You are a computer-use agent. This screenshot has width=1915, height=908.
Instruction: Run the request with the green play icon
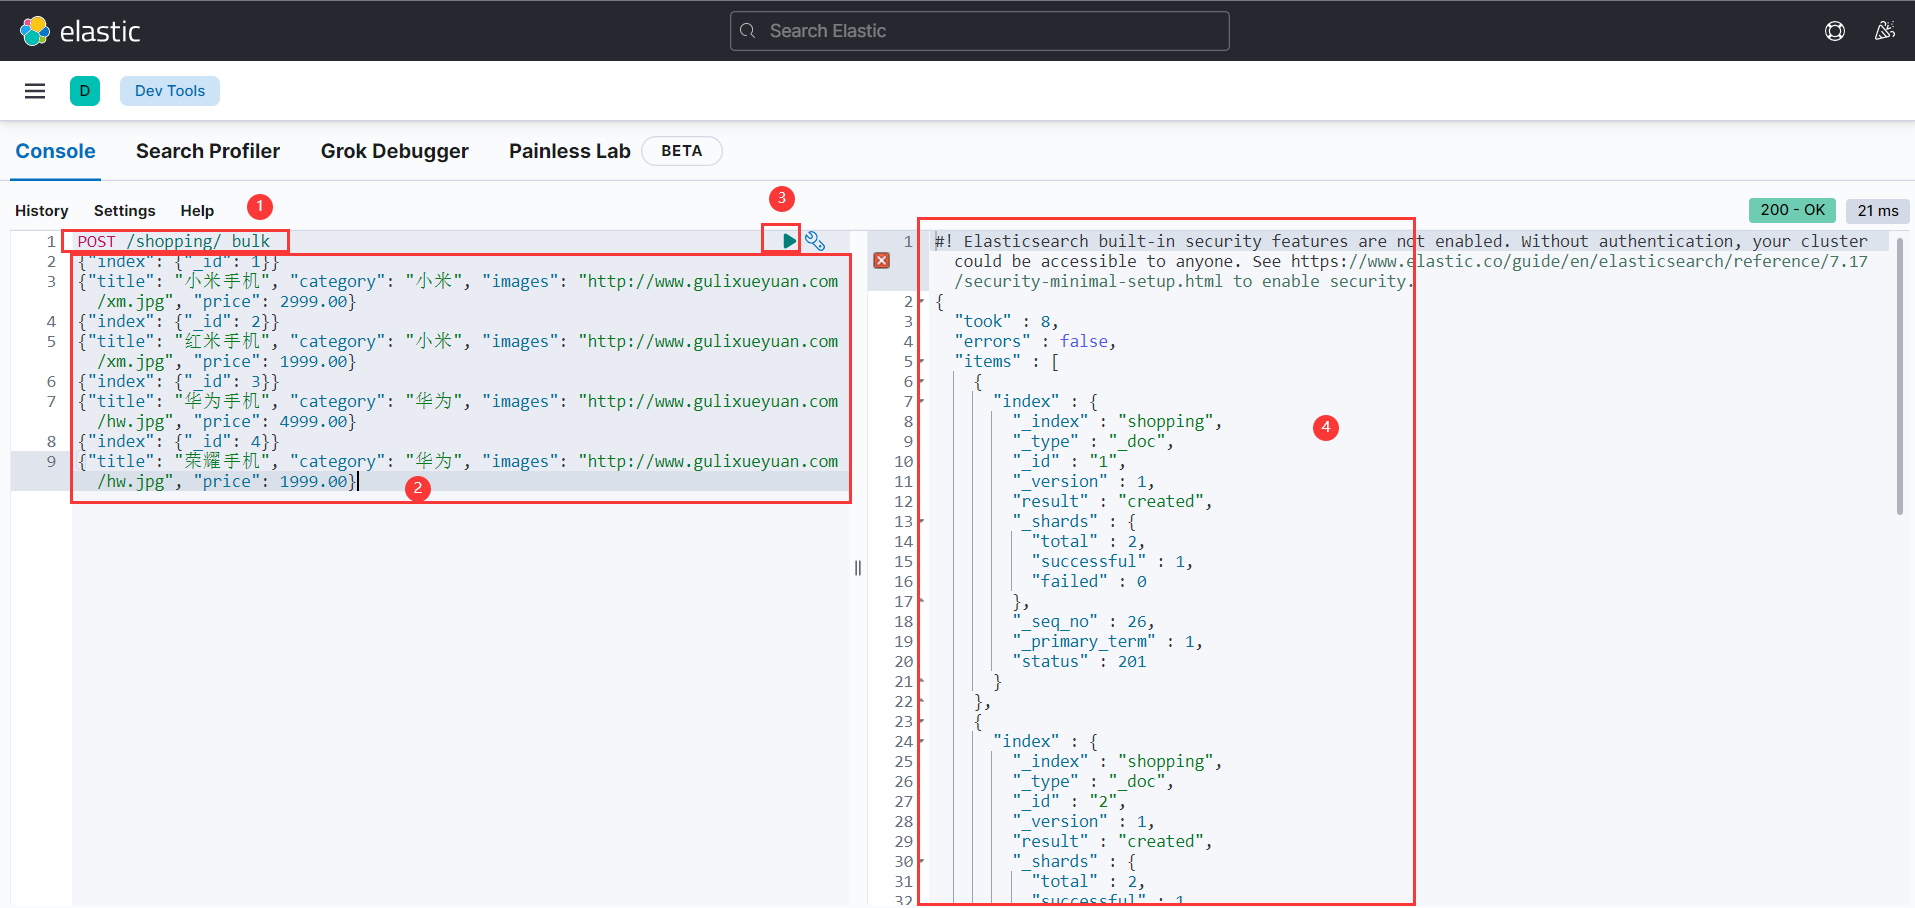(x=789, y=240)
